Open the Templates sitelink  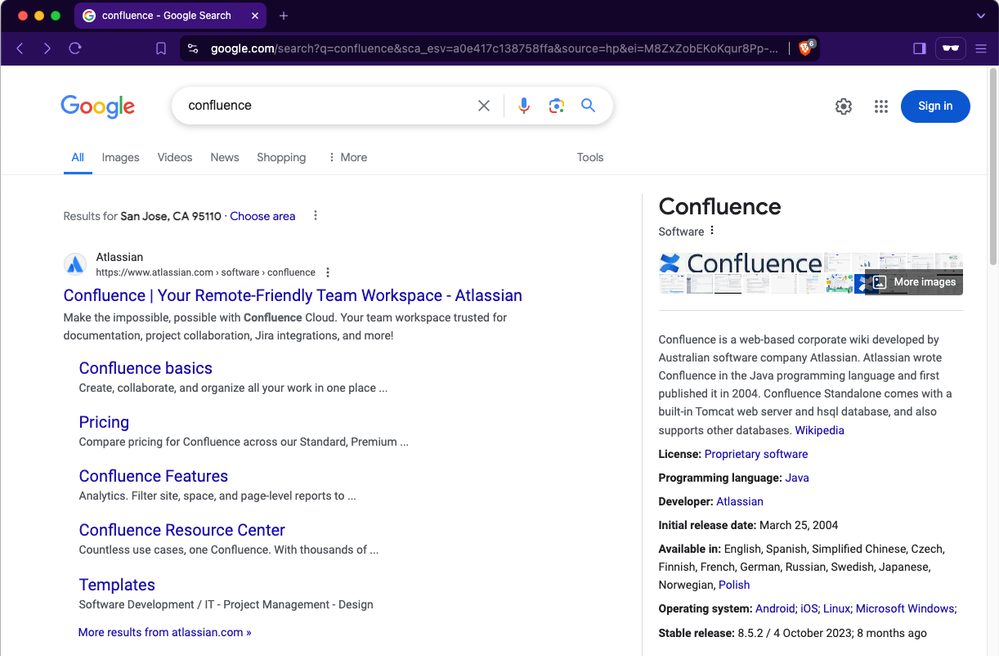pos(117,585)
